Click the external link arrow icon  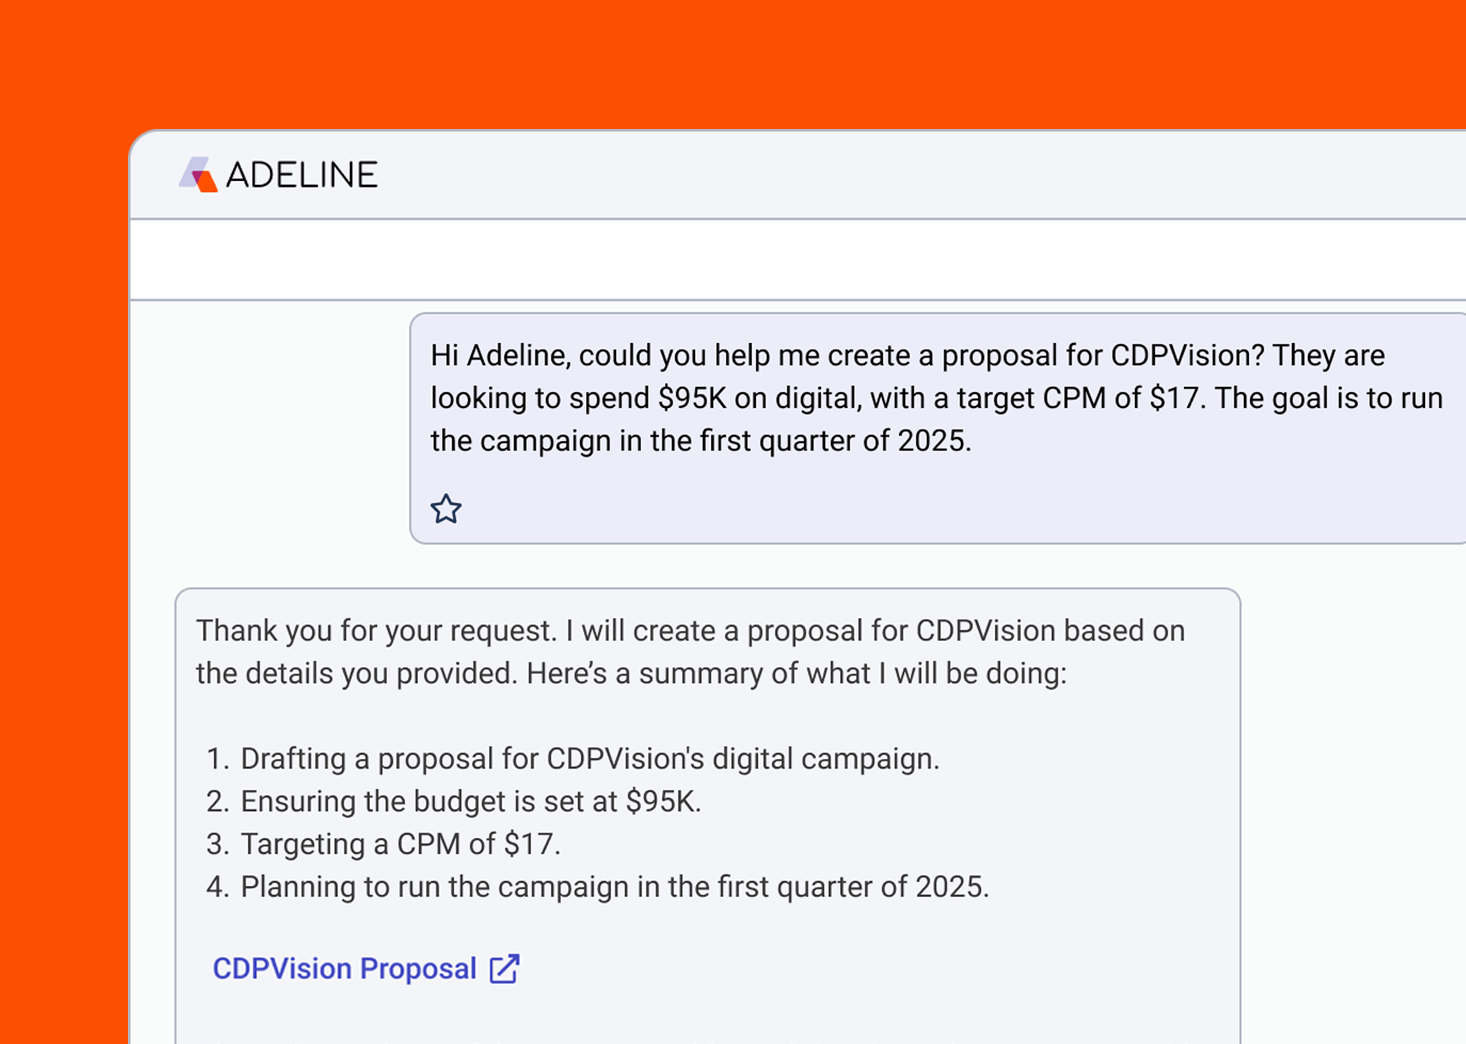click(505, 968)
